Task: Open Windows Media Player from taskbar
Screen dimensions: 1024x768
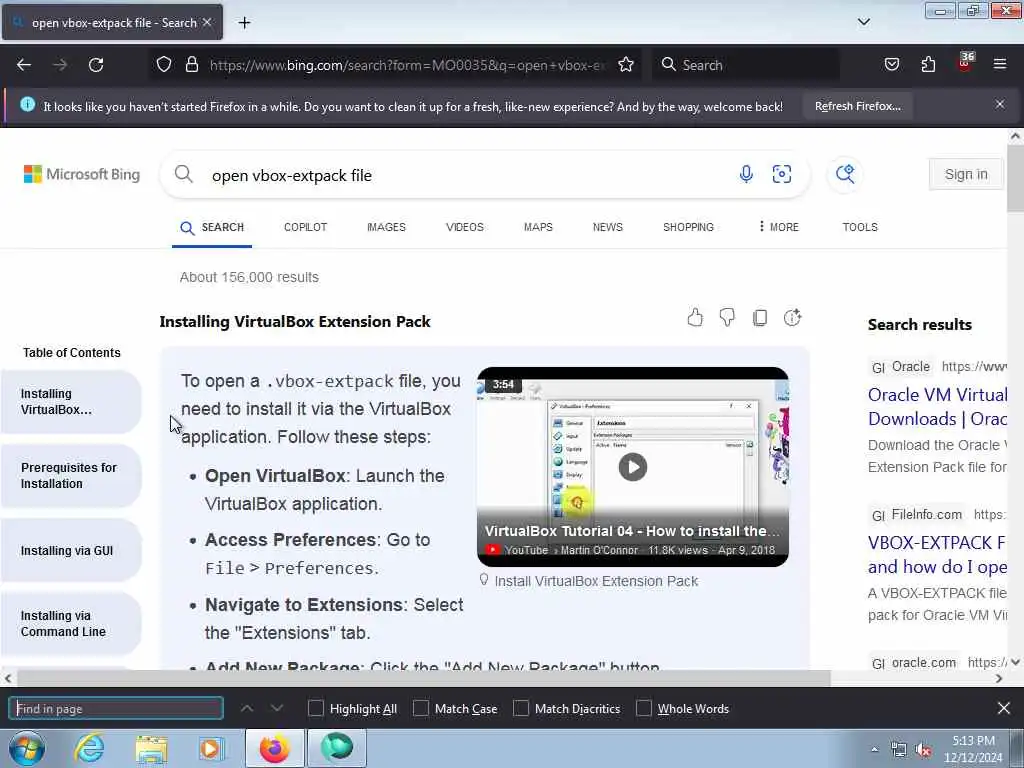Action: coord(211,749)
